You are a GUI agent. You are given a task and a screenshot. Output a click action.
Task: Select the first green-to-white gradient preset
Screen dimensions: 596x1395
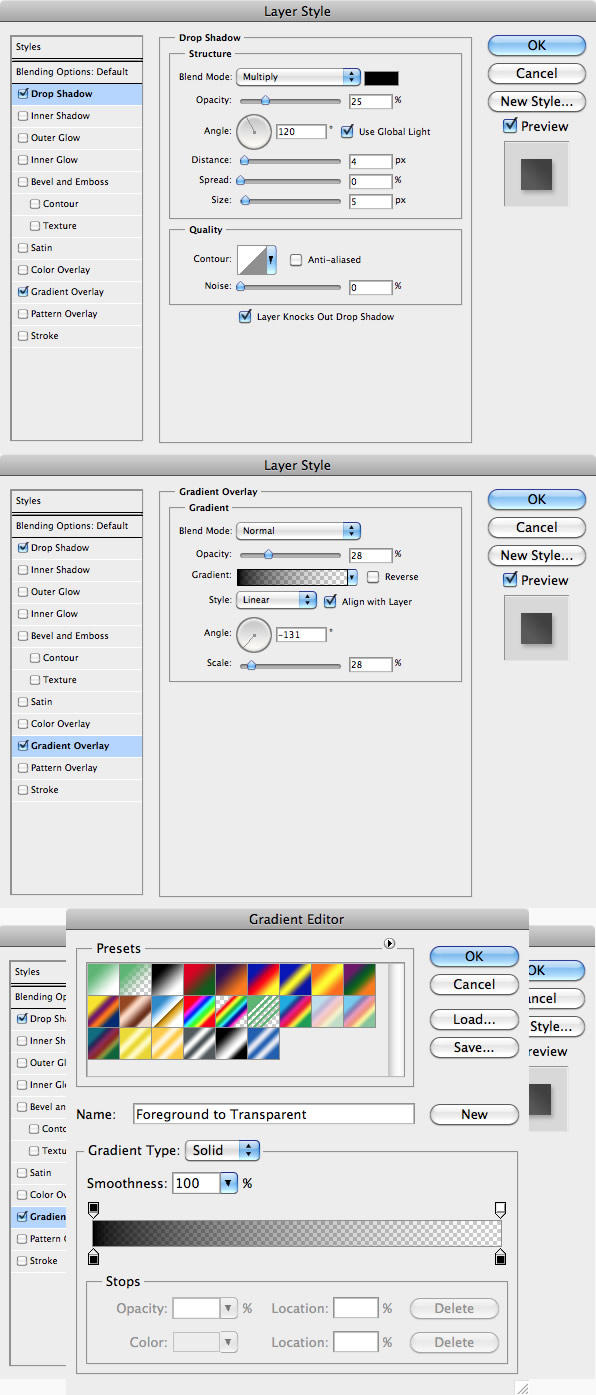coord(104,979)
